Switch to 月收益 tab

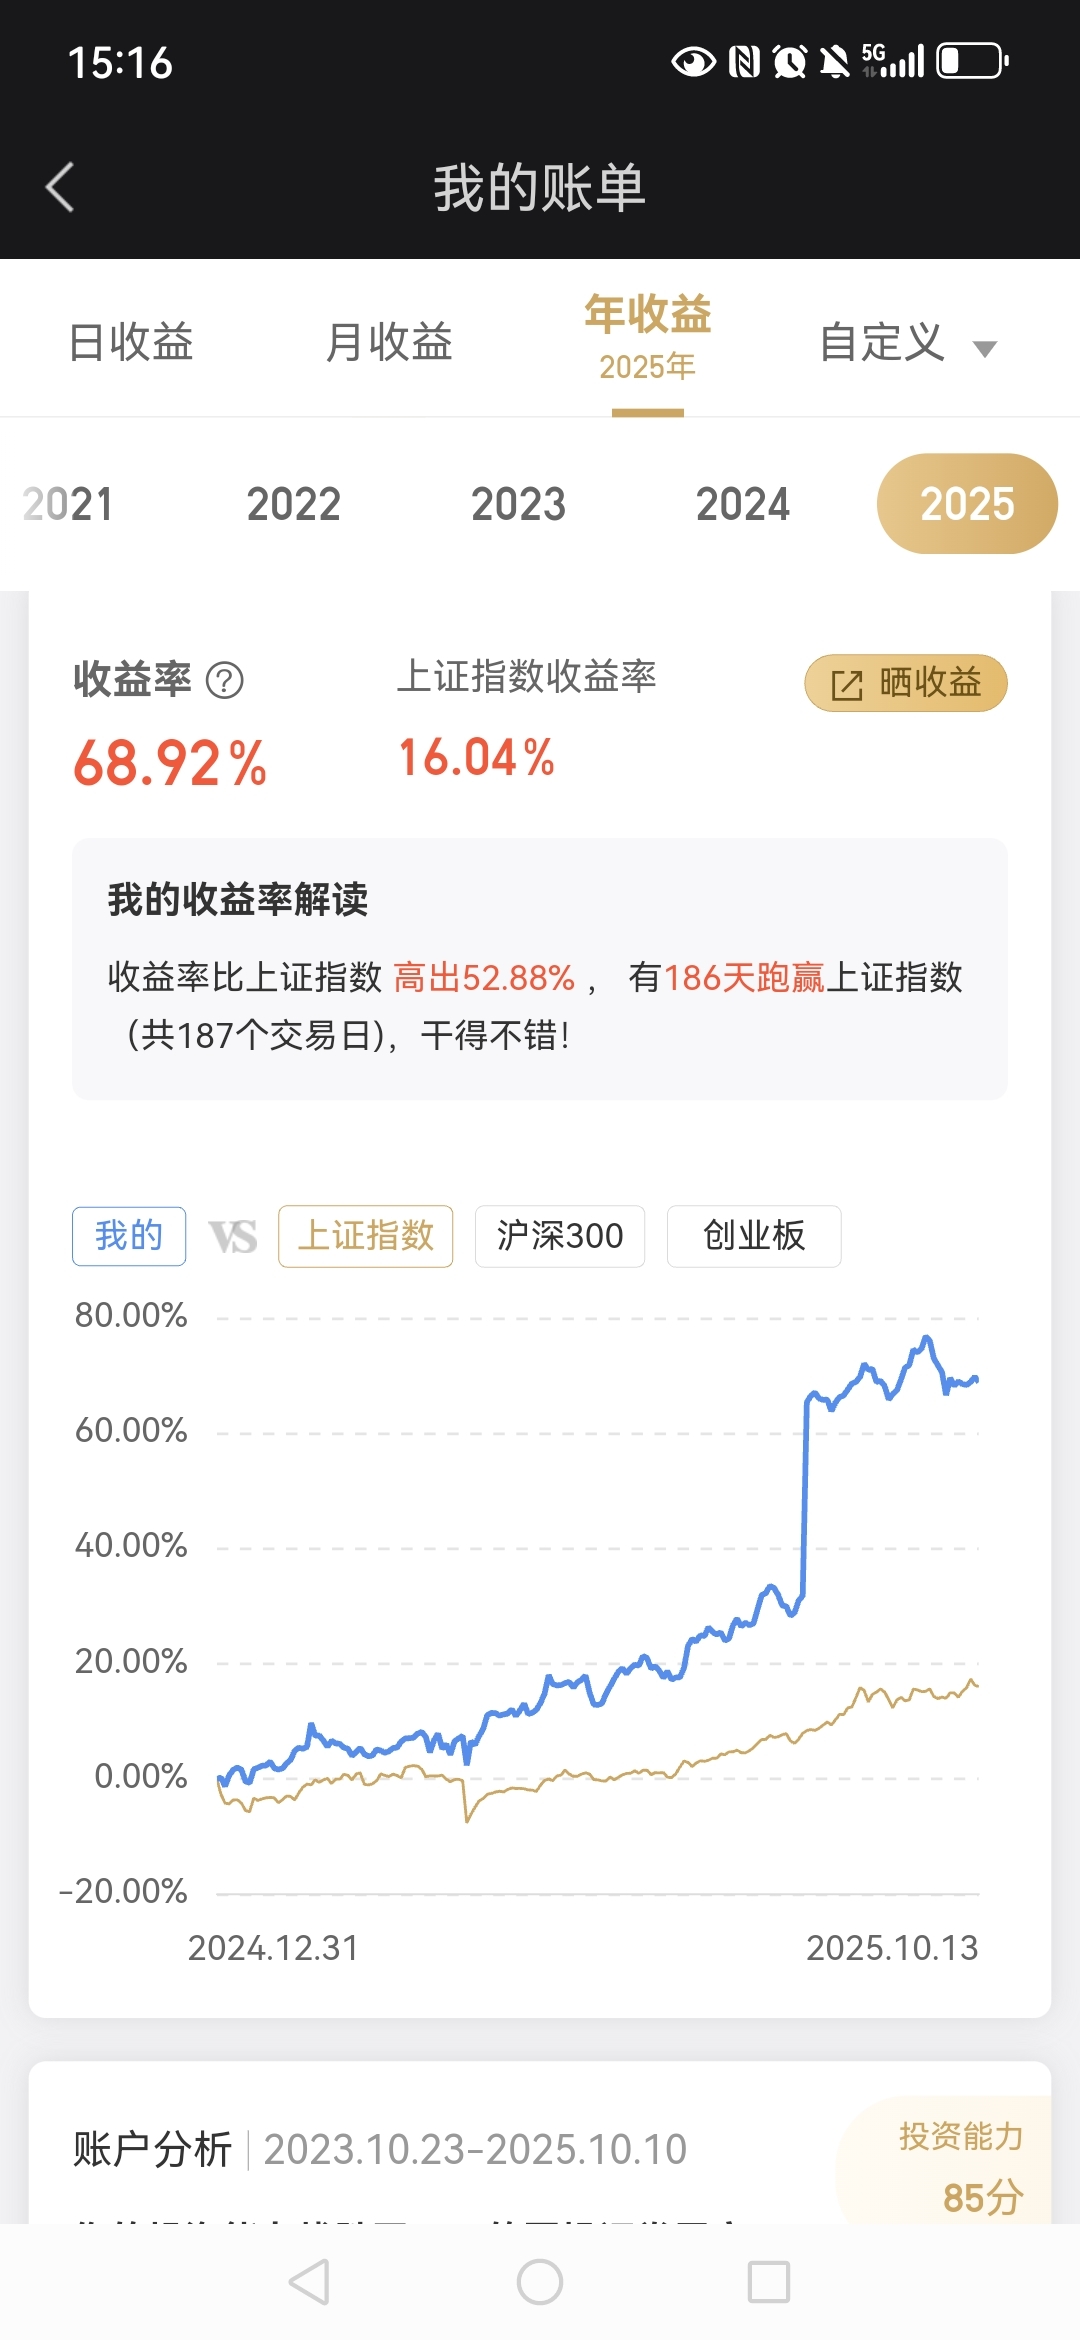[x=389, y=342]
